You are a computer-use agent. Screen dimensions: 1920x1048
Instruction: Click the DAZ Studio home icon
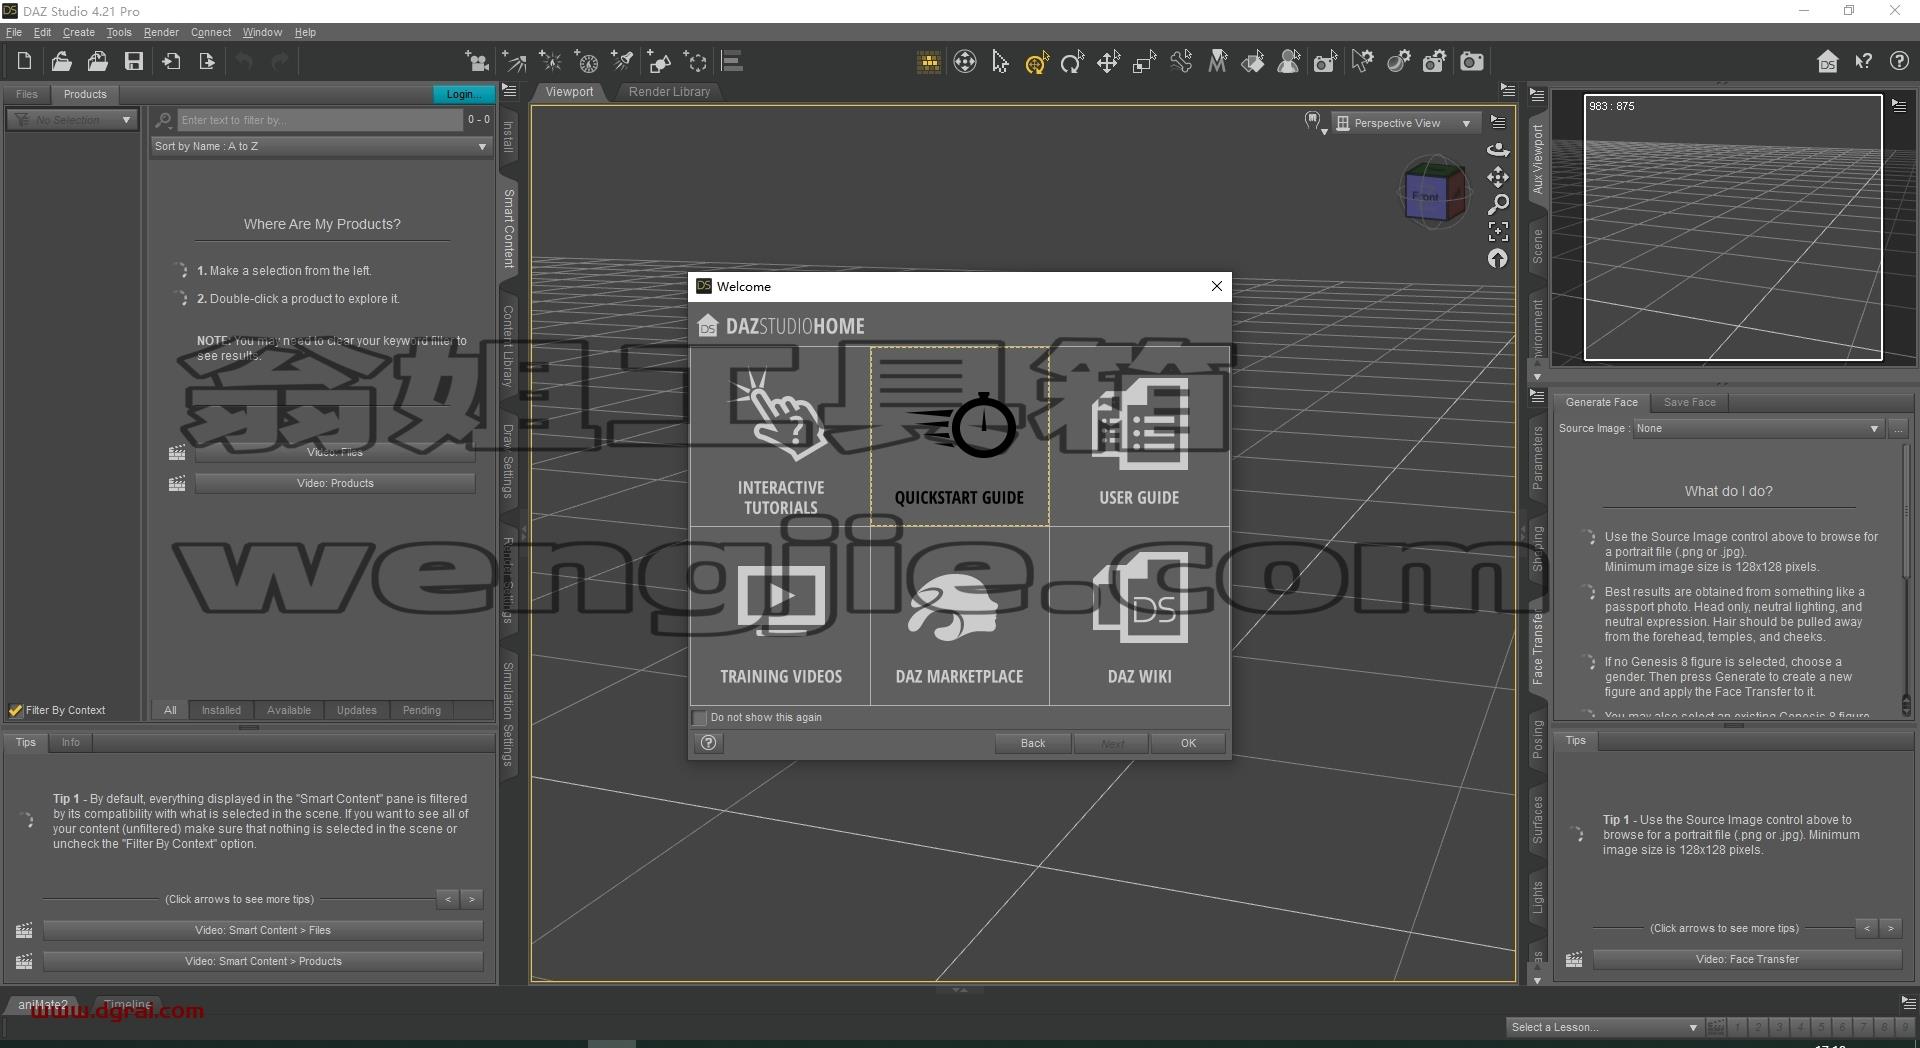[x=1827, y=62]
